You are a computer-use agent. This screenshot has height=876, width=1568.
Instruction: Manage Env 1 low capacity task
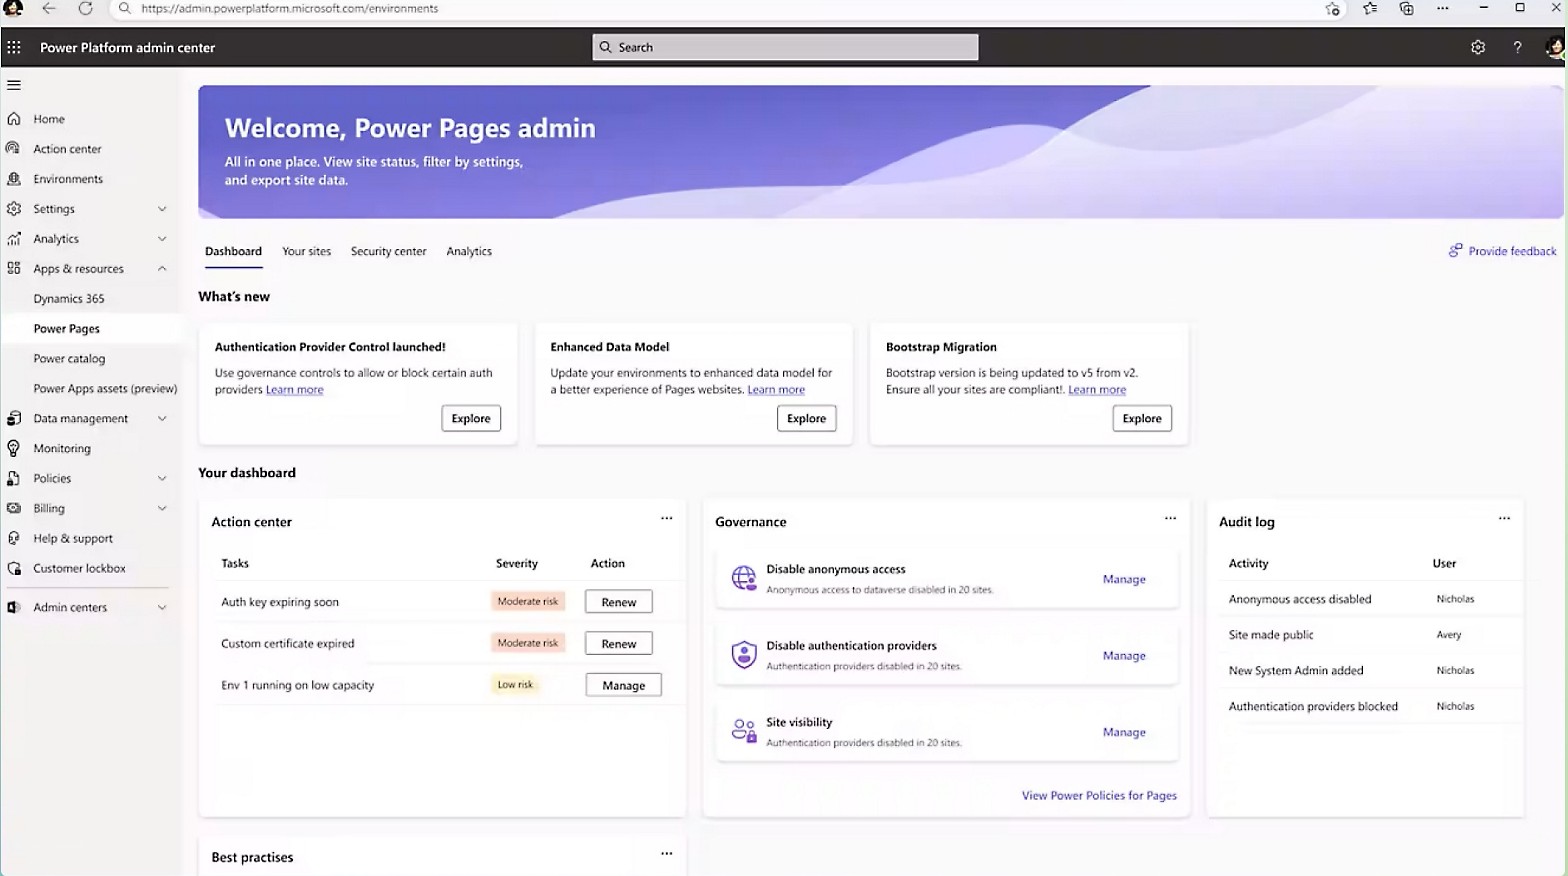[x=624, y=685]
